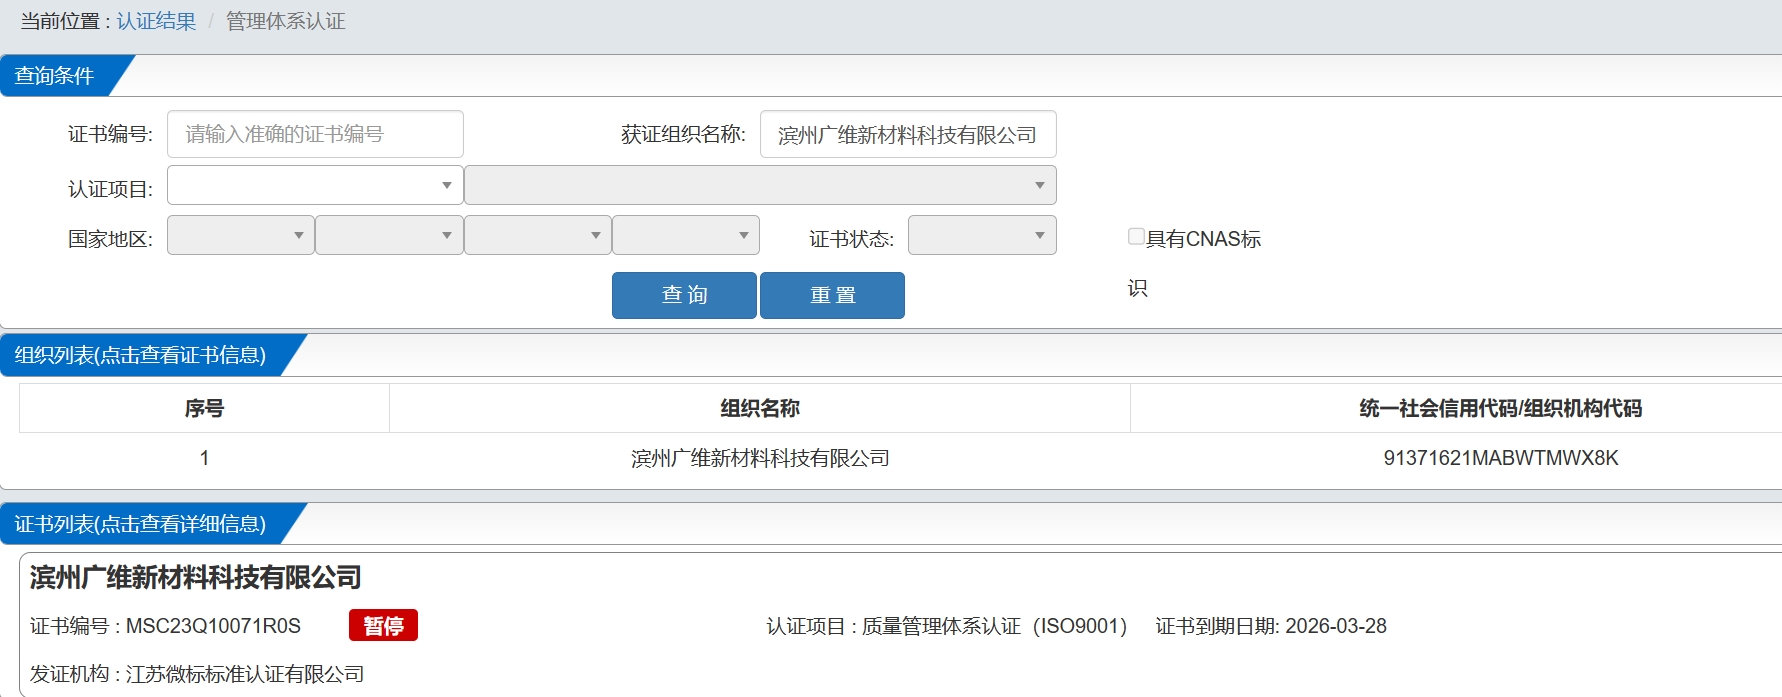The image size is (1782, 697).
Task: Open the first 认证项目 dropdown
Action: click(315, 185)
